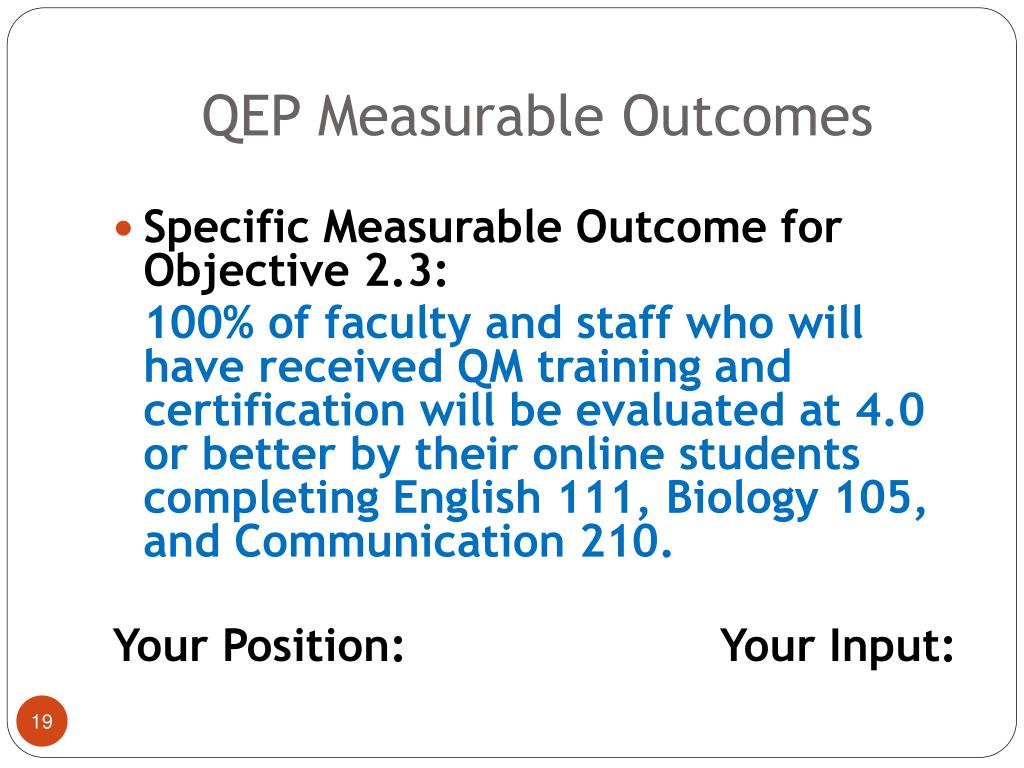
Task: Click the Your Input: label
Action: 837,645
